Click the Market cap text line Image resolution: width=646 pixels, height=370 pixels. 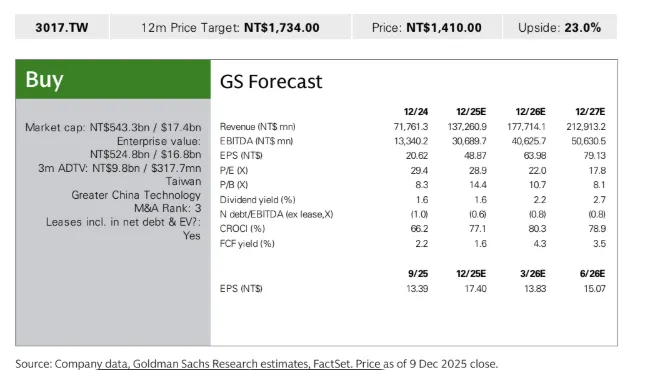[x=113, y=127]
